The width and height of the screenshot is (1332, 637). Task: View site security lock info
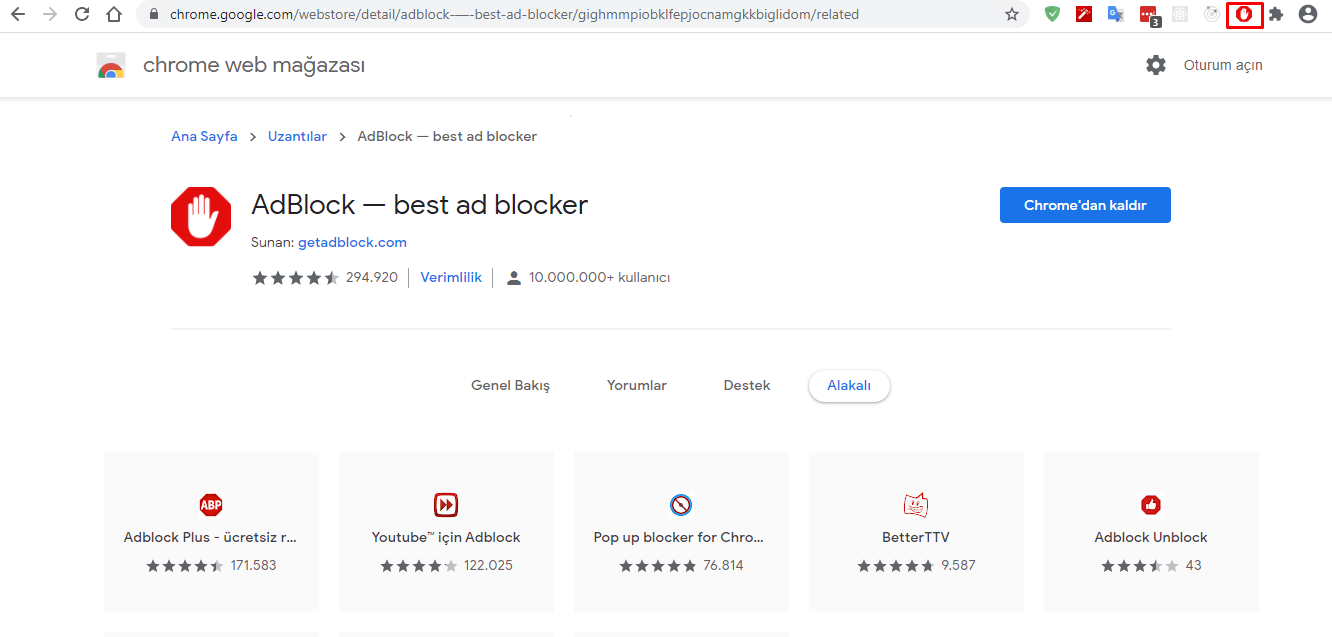click(153, 15)
